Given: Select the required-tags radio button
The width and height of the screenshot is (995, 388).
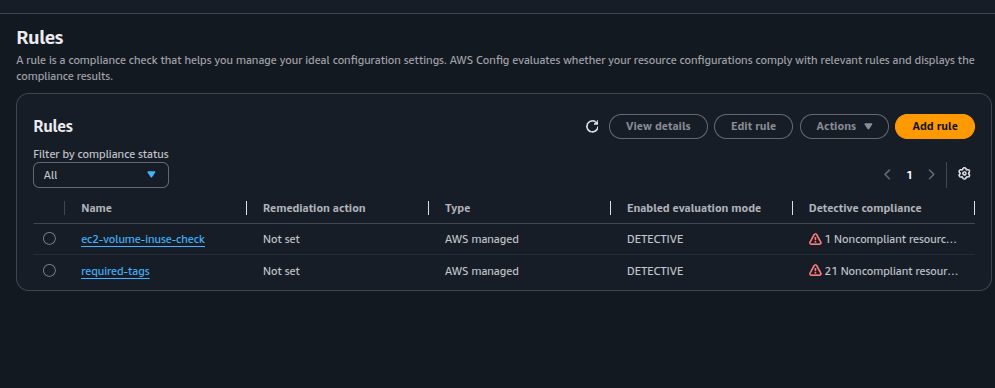Looking at the screenshot, I should click(49, 271).
